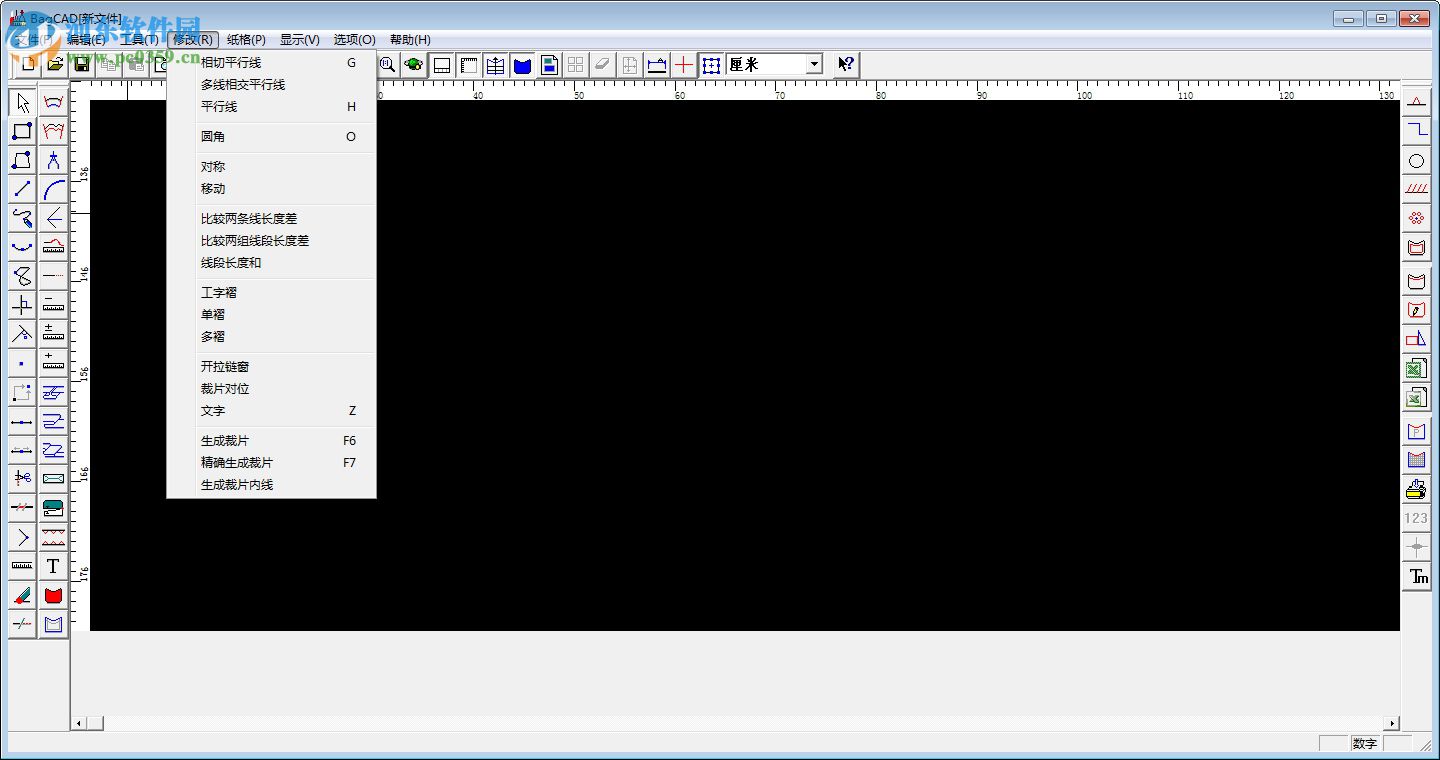
Task: Select 精确生成裁片 menu entry
Action: coord(271,463)
